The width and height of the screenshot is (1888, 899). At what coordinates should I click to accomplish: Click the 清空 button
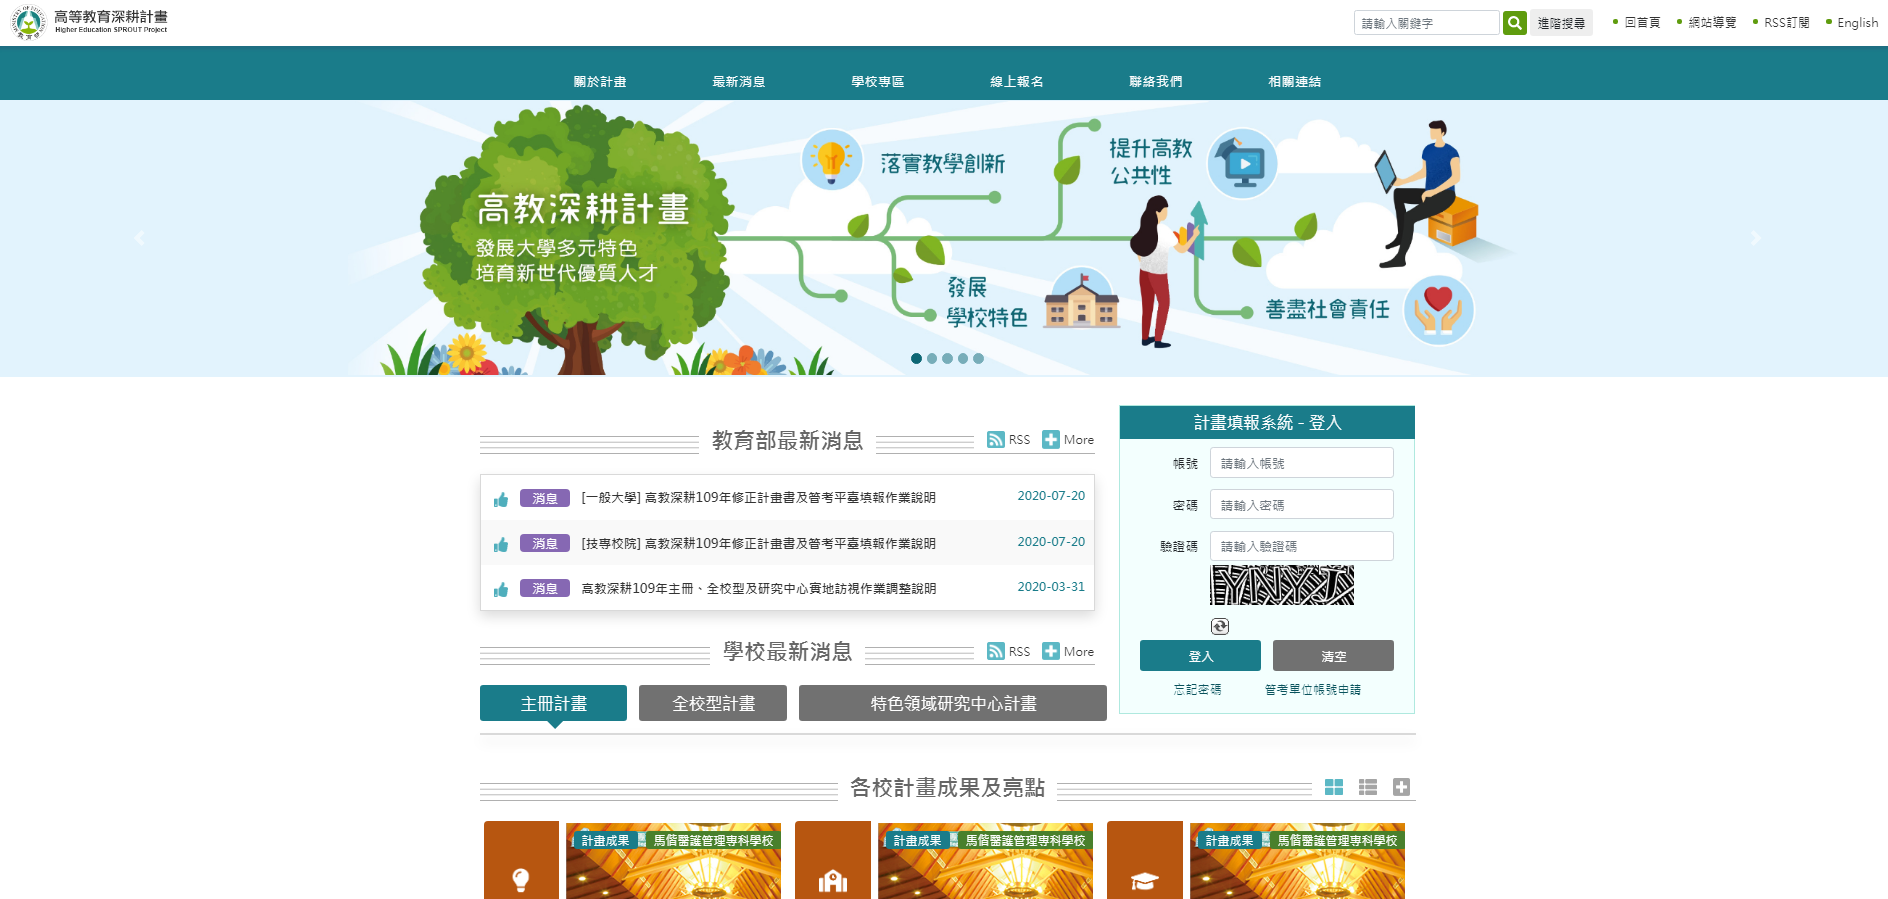pyautogui.click(x=1333, y=656)
